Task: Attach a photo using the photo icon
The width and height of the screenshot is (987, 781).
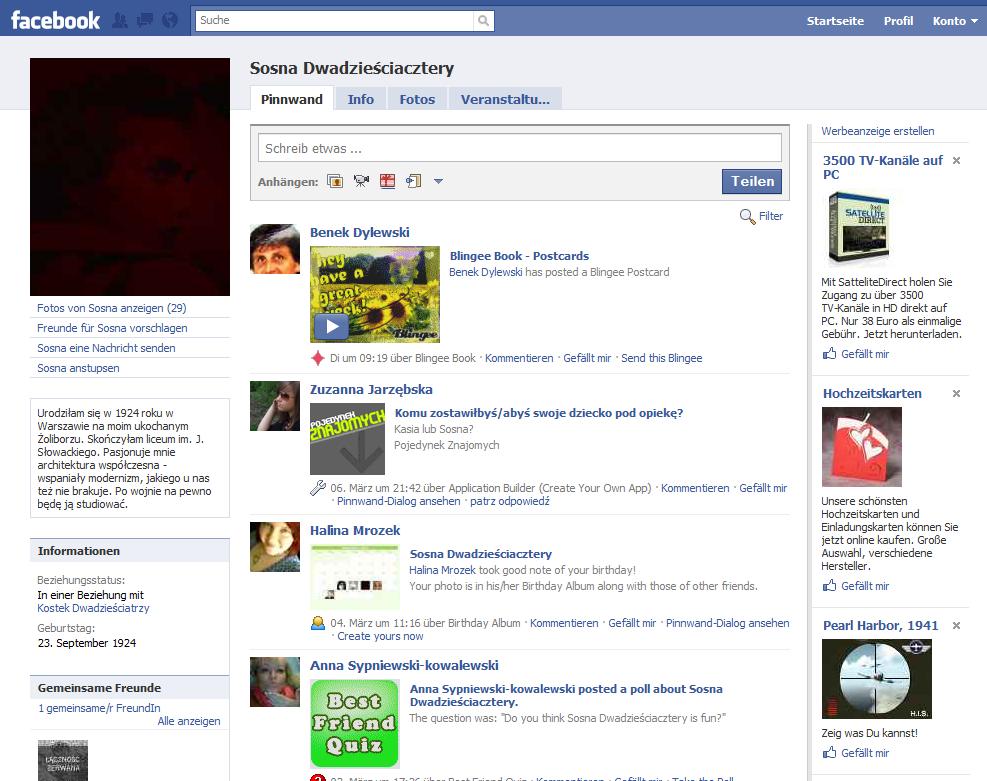Action: pyautogui.click(x=335, y=181)
